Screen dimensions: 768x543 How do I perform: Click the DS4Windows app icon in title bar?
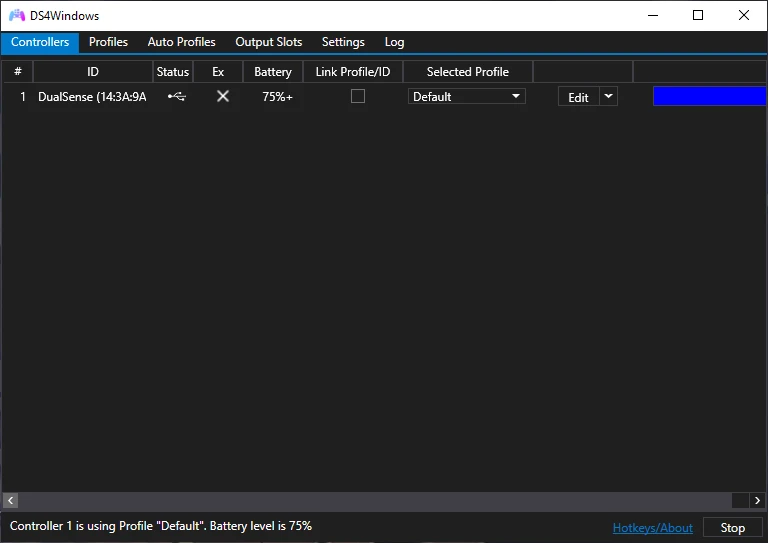(17, 16)
